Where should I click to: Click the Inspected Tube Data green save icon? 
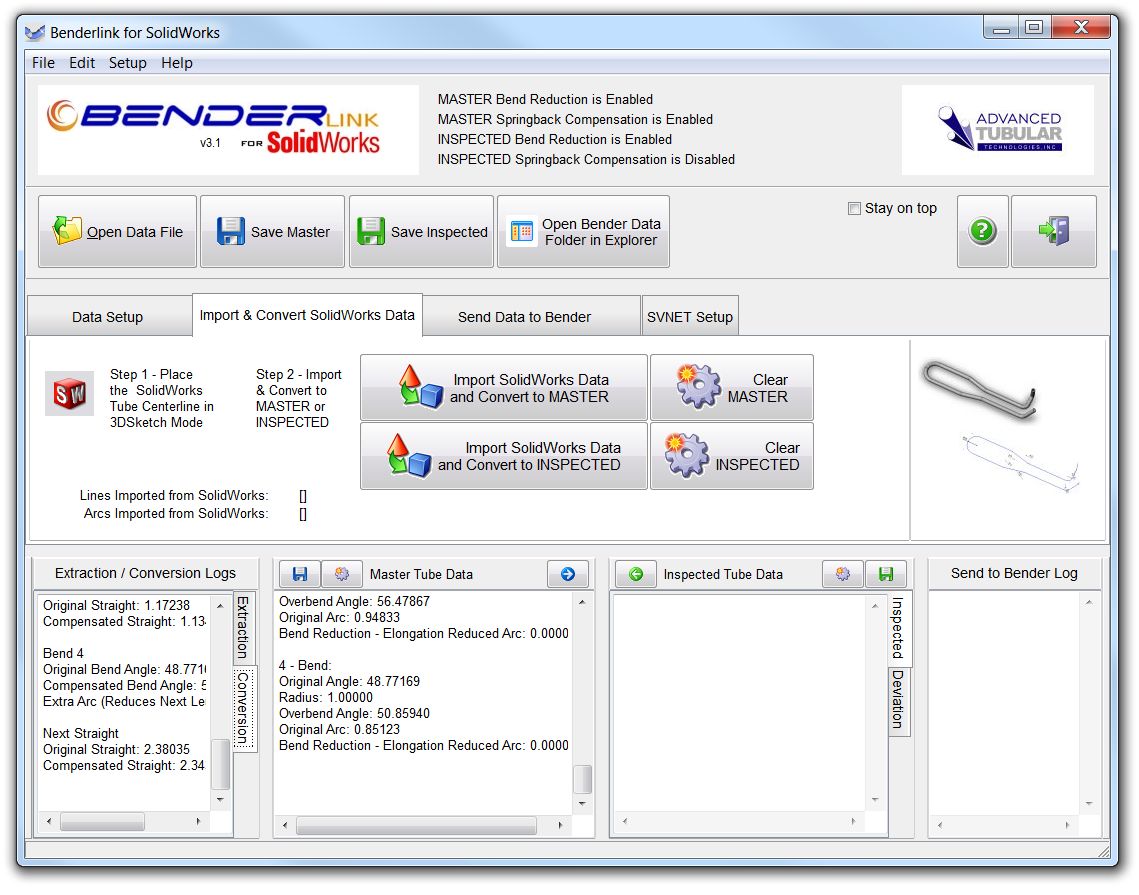885,574
